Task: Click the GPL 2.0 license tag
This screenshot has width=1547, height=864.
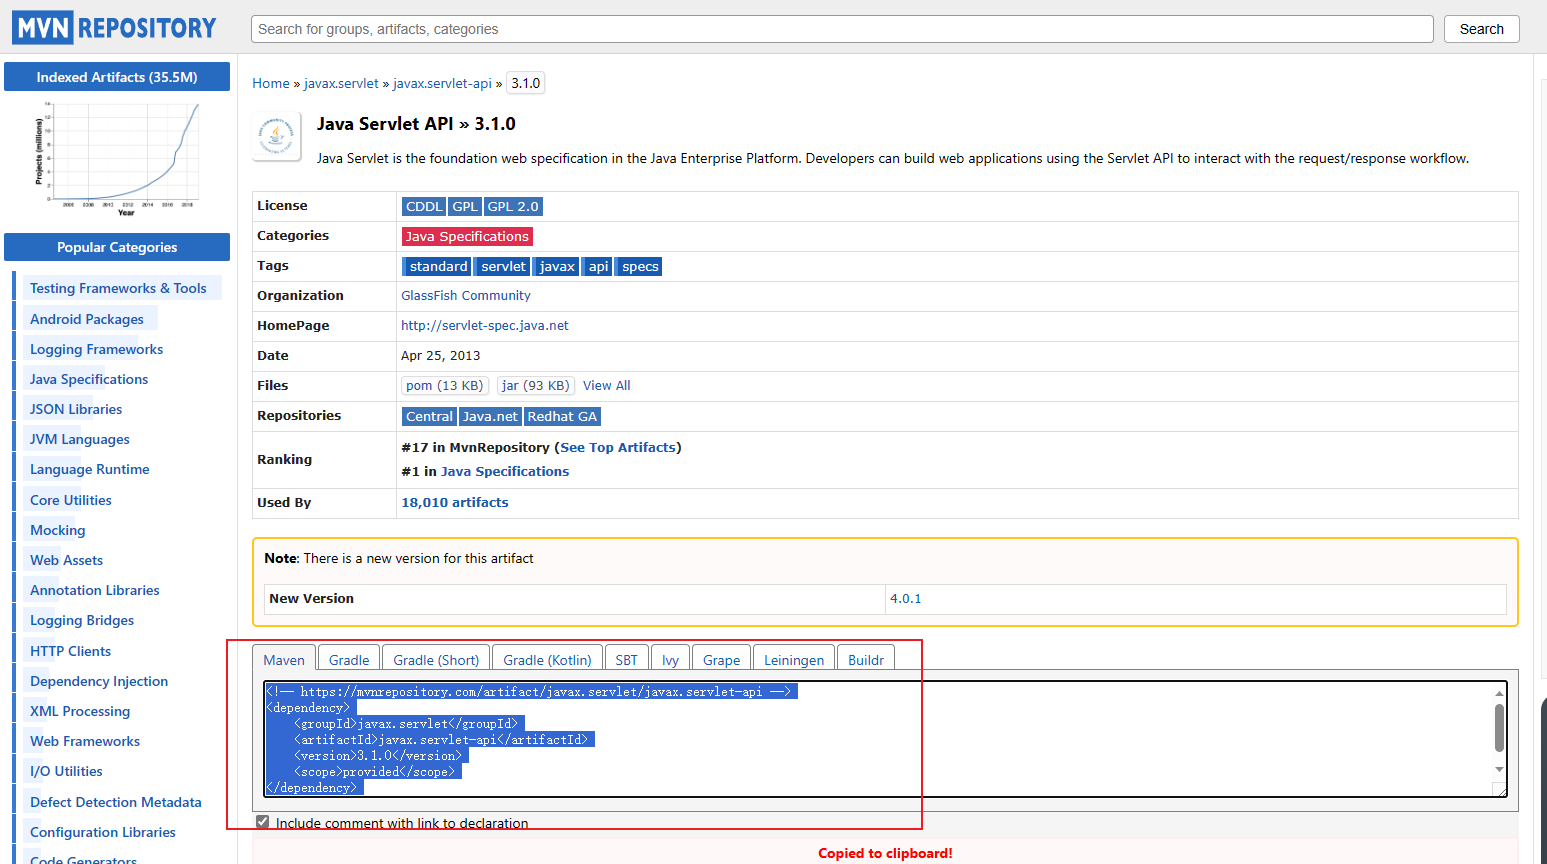Action: [x=513, y=206]
